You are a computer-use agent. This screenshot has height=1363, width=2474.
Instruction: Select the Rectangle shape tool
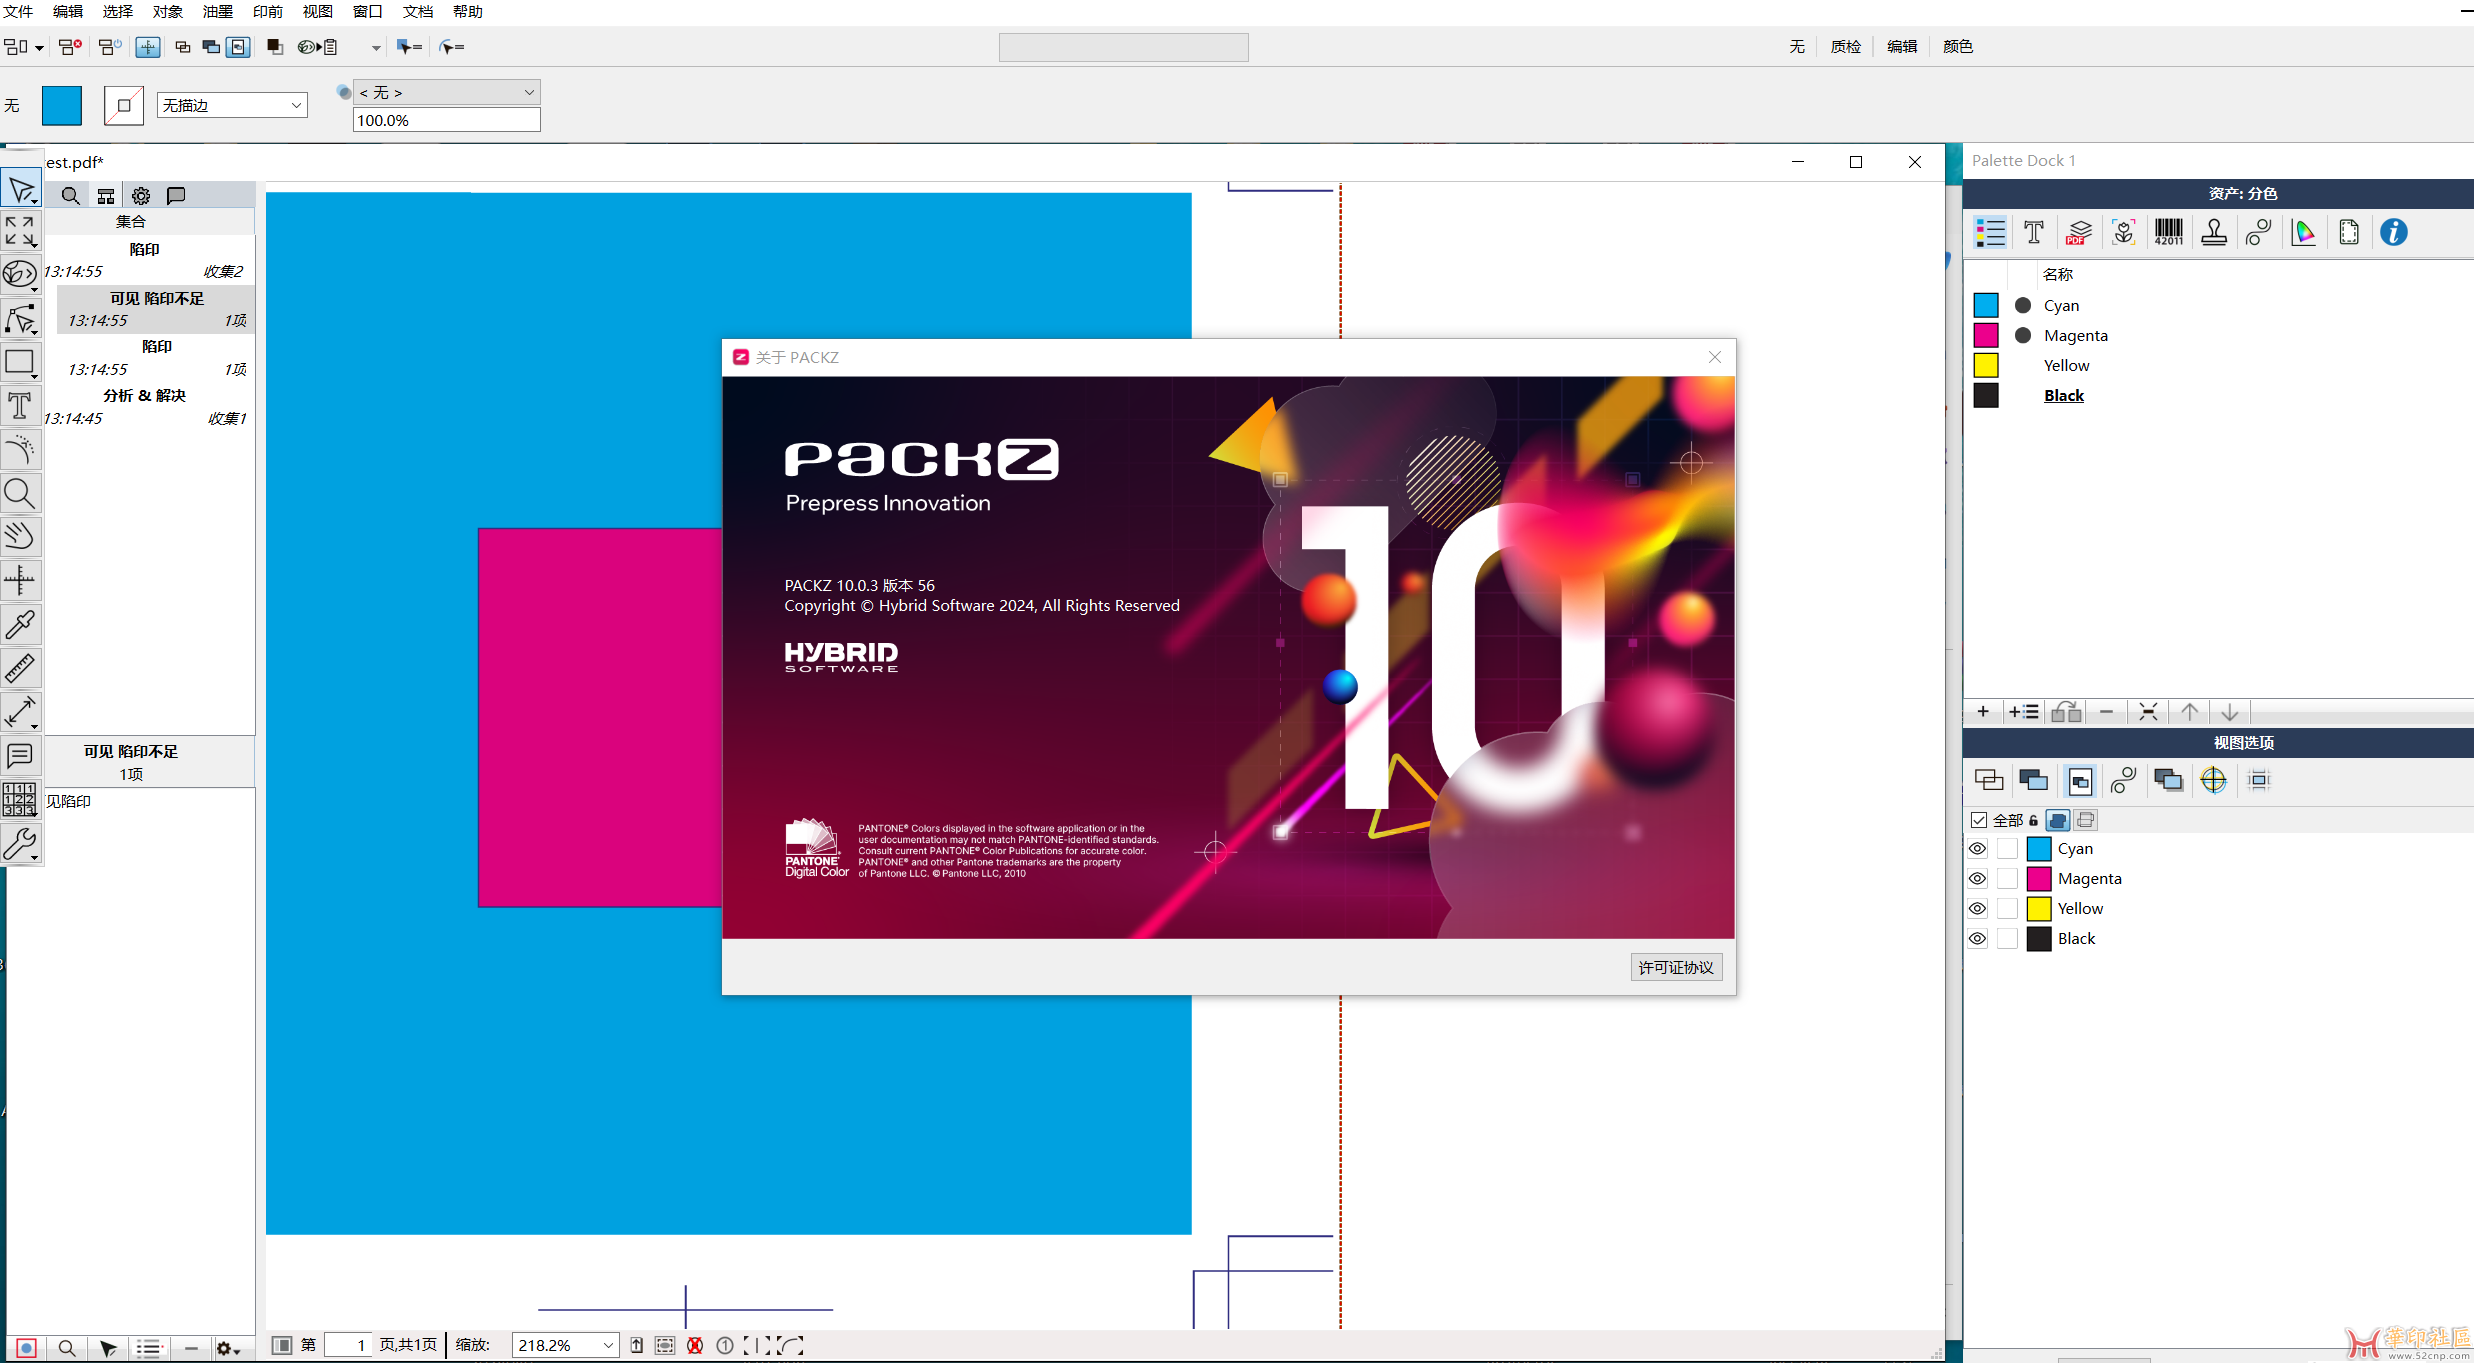[x=20, y=362]
